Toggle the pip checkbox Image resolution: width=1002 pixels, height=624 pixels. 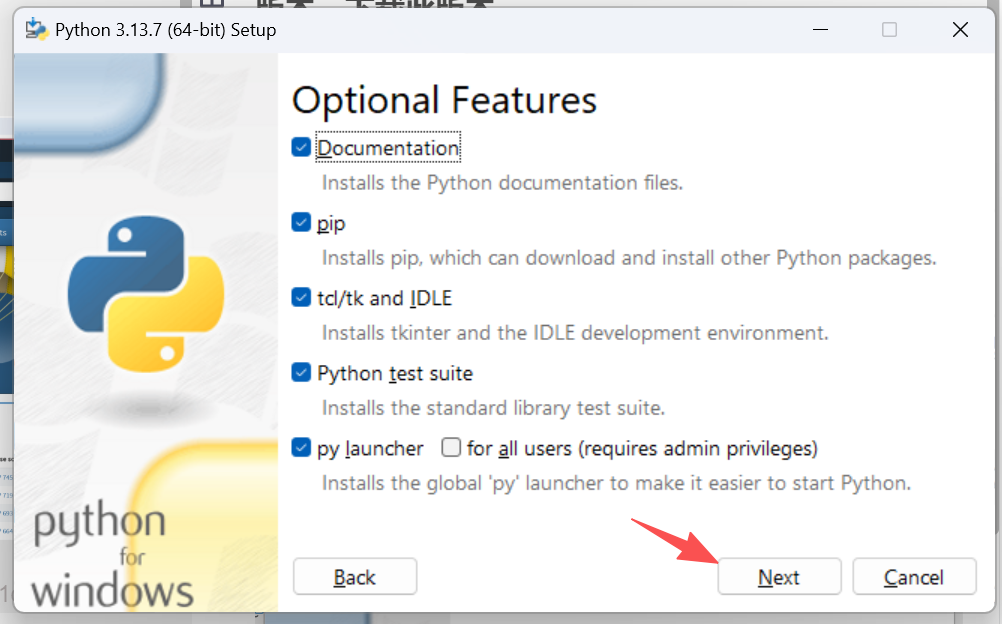click(x=301, y=222)
